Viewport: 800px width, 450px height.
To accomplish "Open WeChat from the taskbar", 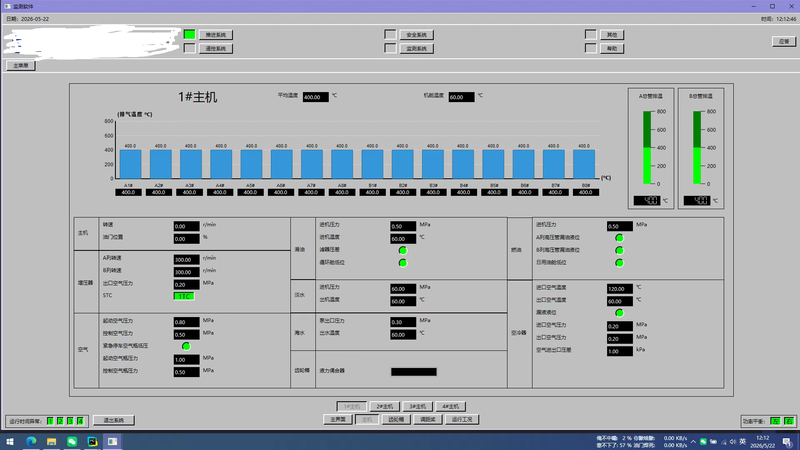I will pos(72,441).
